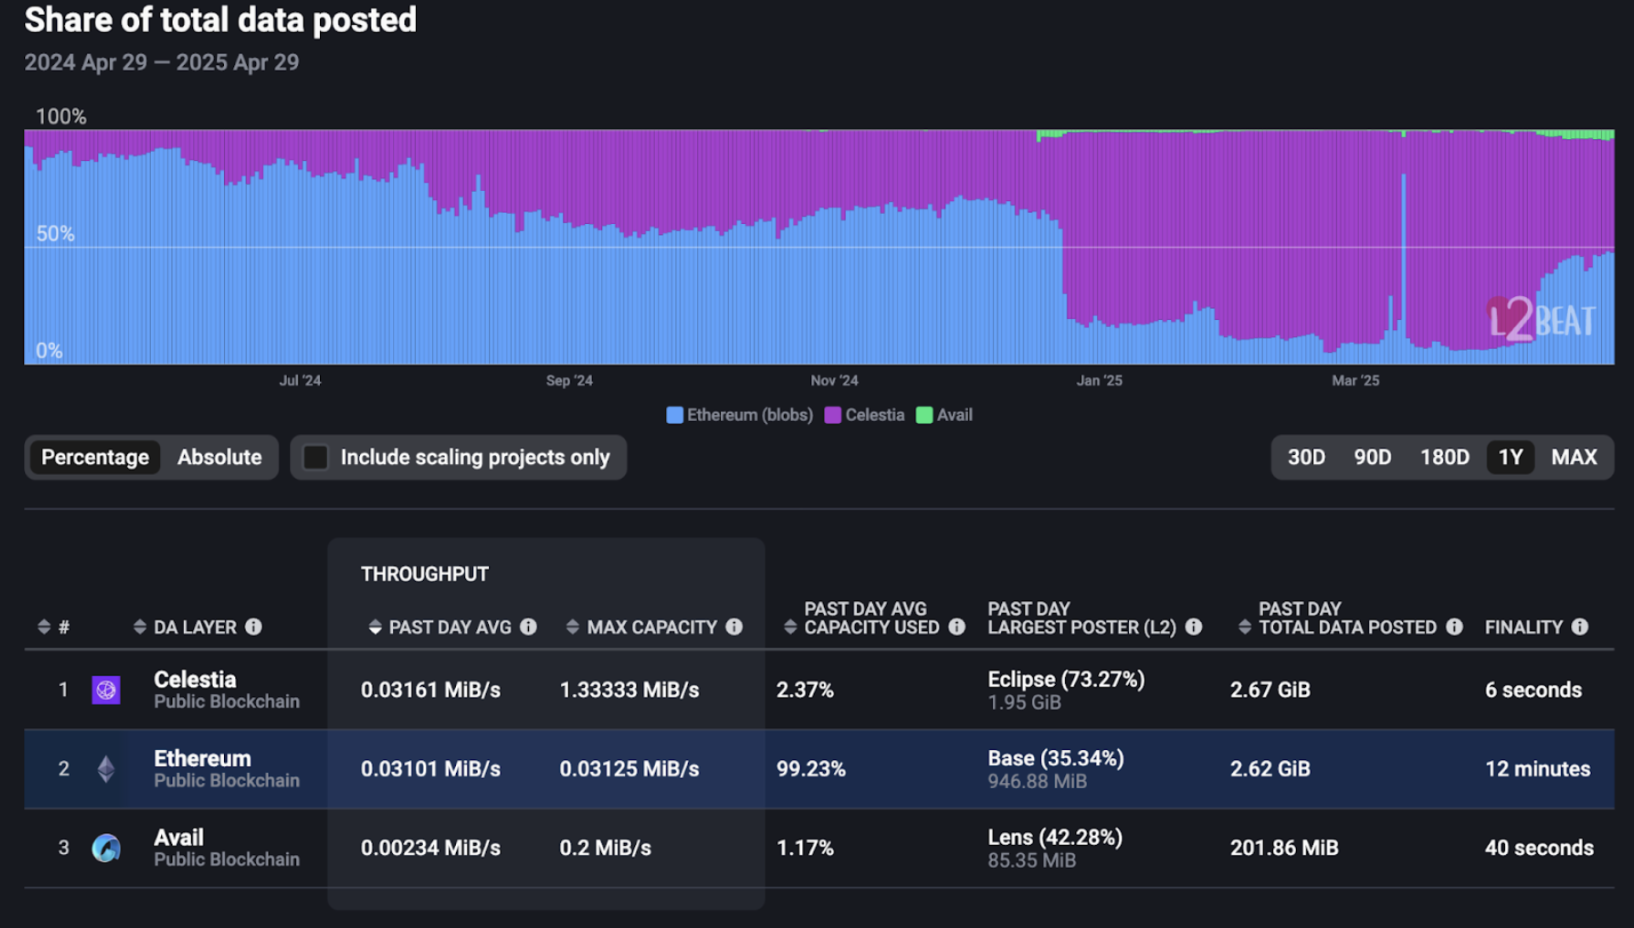Select the MAX time range
This screenshot has width=1634, height=928.
coord(1574,457)
